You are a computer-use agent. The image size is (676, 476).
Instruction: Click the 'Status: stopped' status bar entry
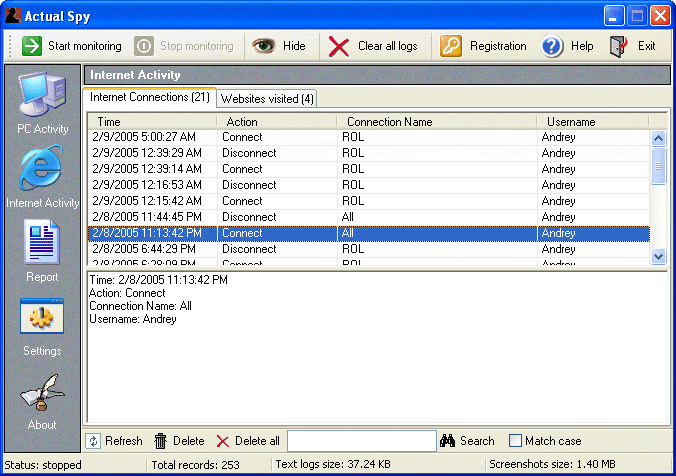pyautogui.click(x=43, y=465)
